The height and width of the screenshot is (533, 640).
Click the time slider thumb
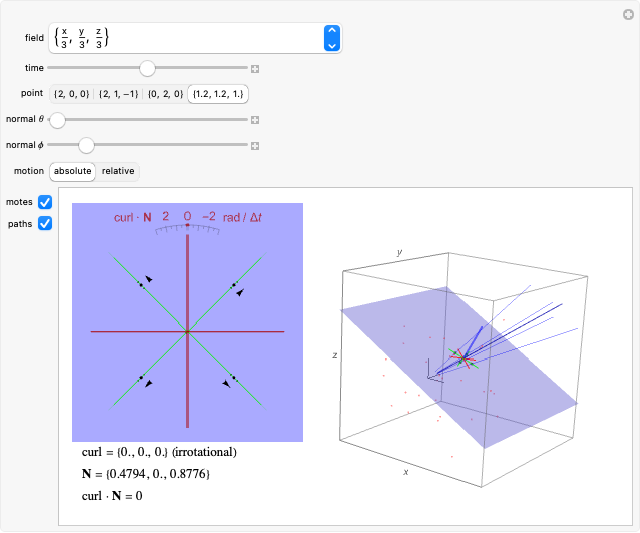pos(147,69)
